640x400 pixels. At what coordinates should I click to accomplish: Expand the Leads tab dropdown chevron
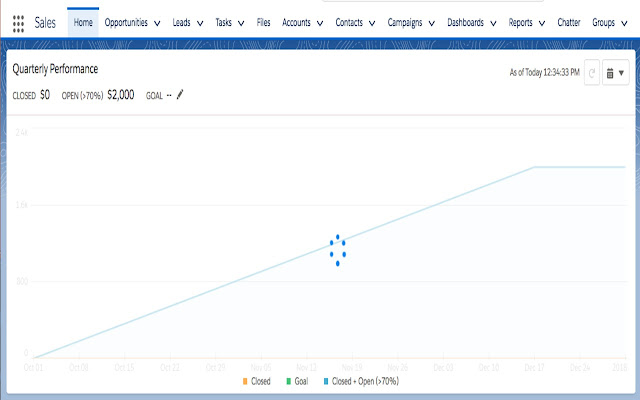click(201, 22)
